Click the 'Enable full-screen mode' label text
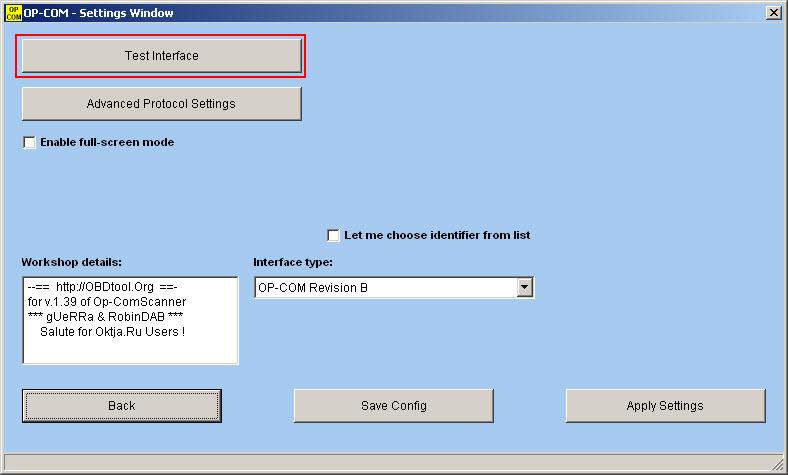 click(106, 143)
